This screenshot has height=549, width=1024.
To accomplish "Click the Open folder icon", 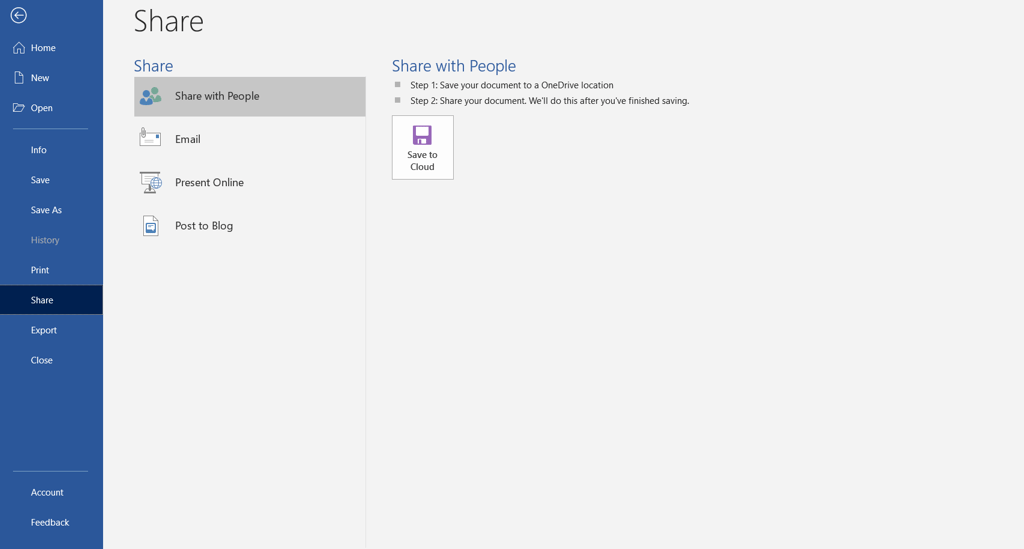I will click(19, 108).
